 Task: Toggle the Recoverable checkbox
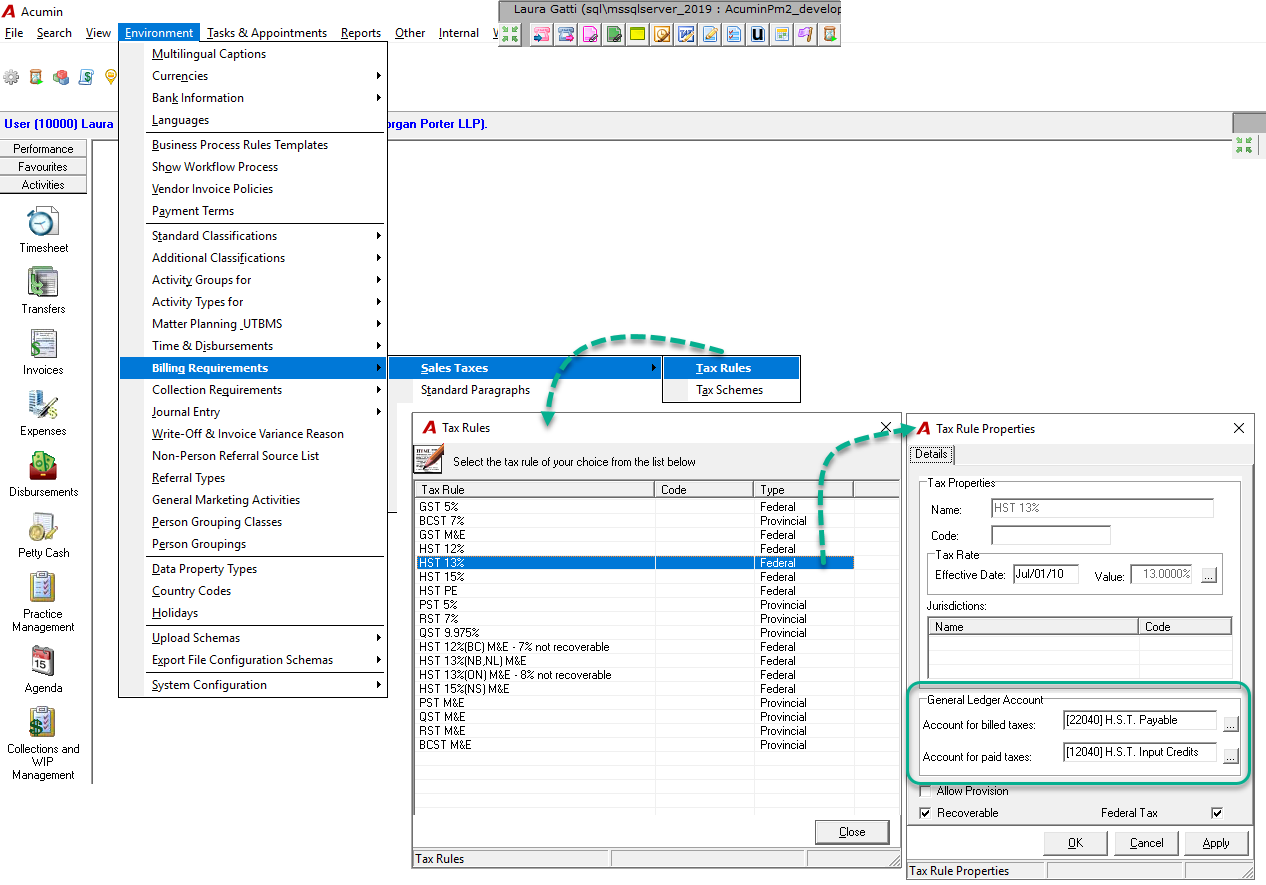(924, 813)
